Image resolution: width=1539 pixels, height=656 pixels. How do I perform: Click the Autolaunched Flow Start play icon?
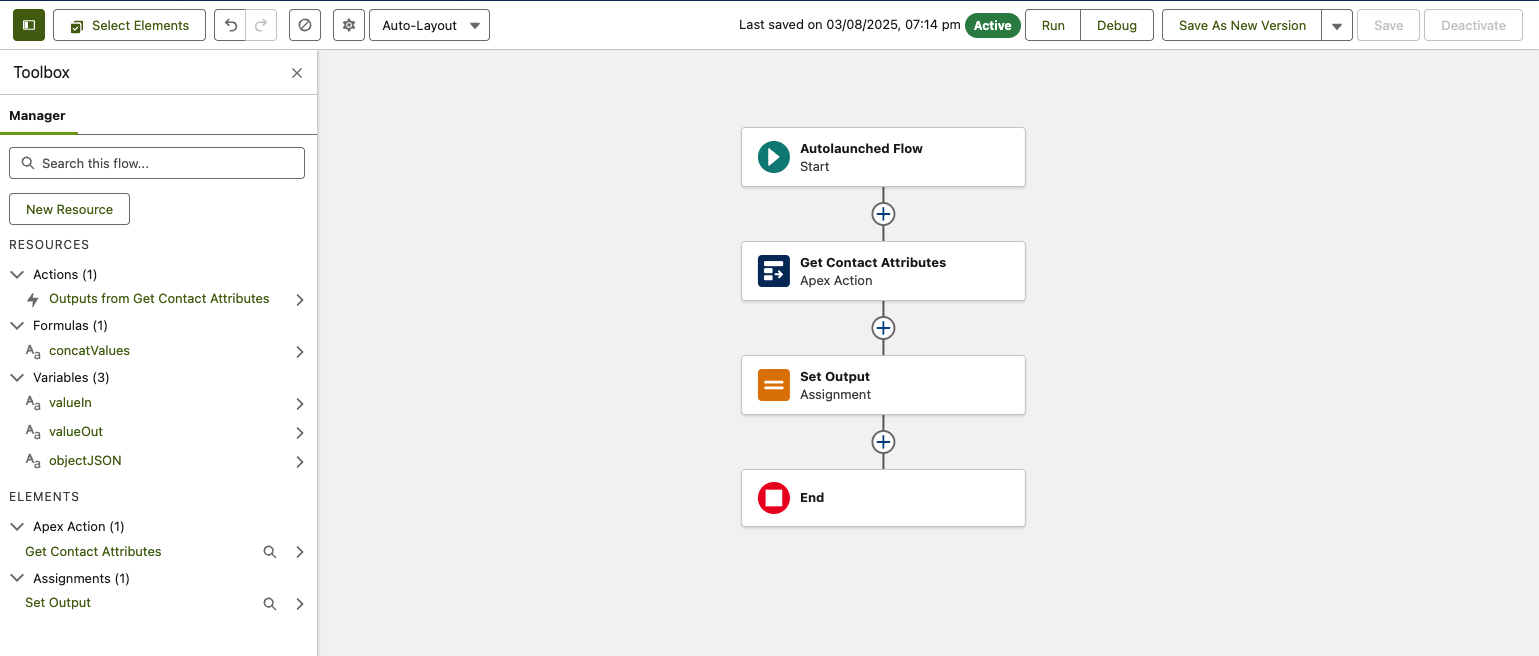(773, 157)
